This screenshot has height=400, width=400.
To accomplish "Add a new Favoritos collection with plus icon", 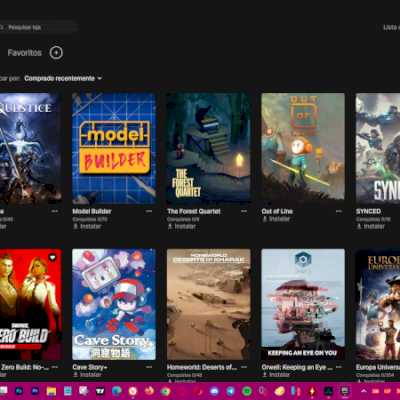I will click(x=56, y=53).
